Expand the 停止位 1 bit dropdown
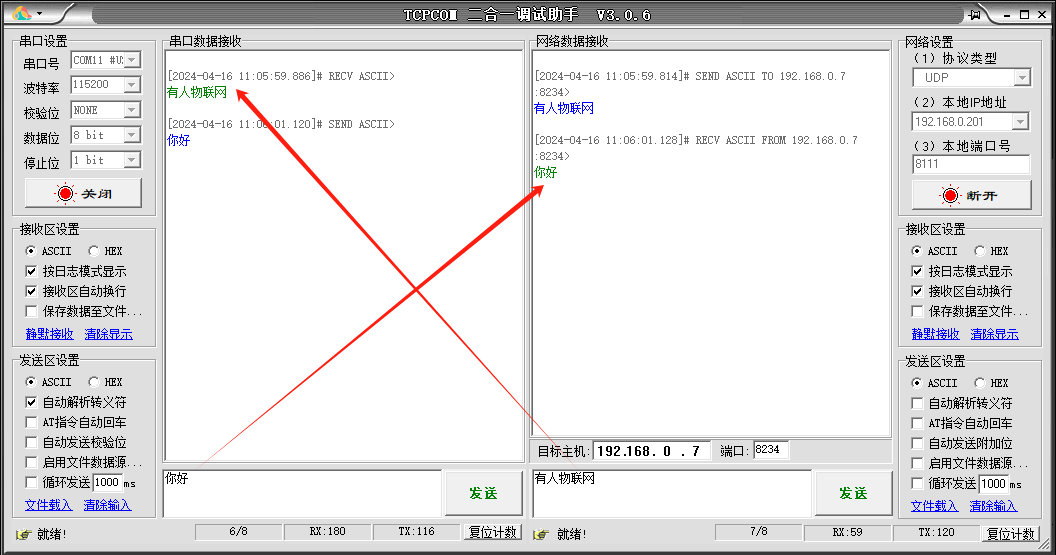The image size is (1056, 555). coord(132,160)
